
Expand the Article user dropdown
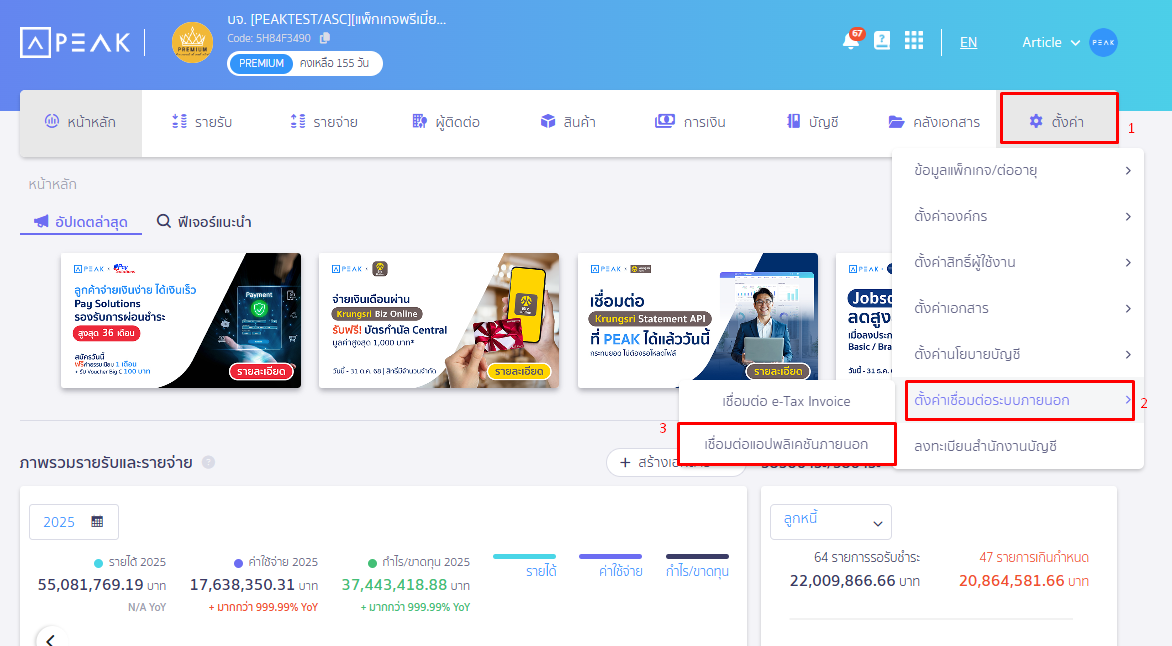[1050, 42]
